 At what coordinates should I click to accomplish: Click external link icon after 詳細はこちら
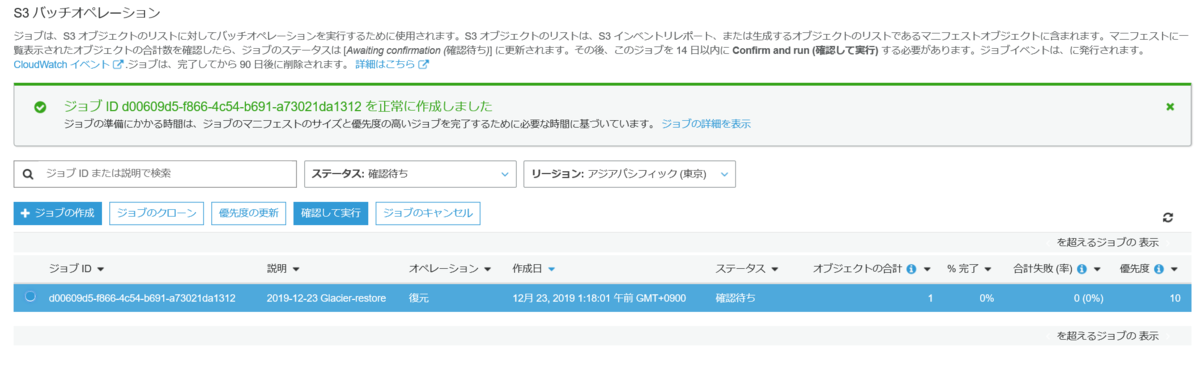click(423, 64)
